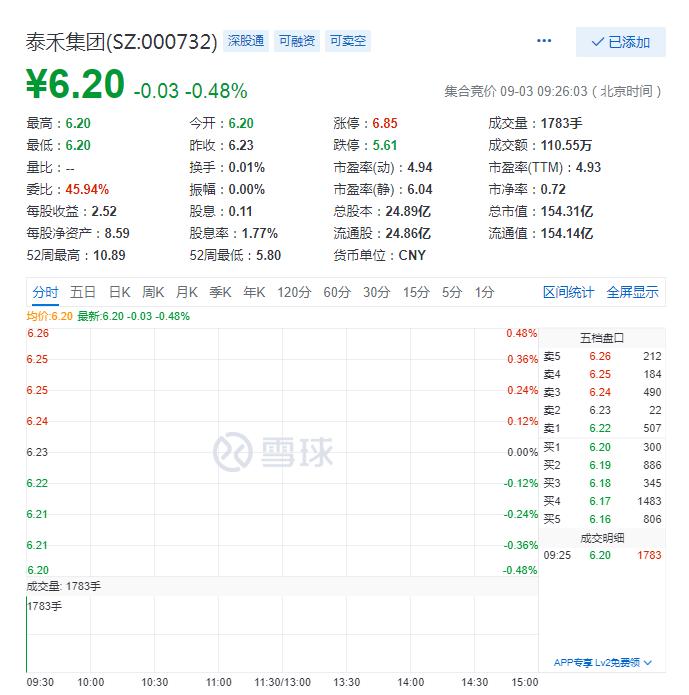Switch to the 月K chart tab
This screenshot has height=695, width=689.
pos(187,293)
